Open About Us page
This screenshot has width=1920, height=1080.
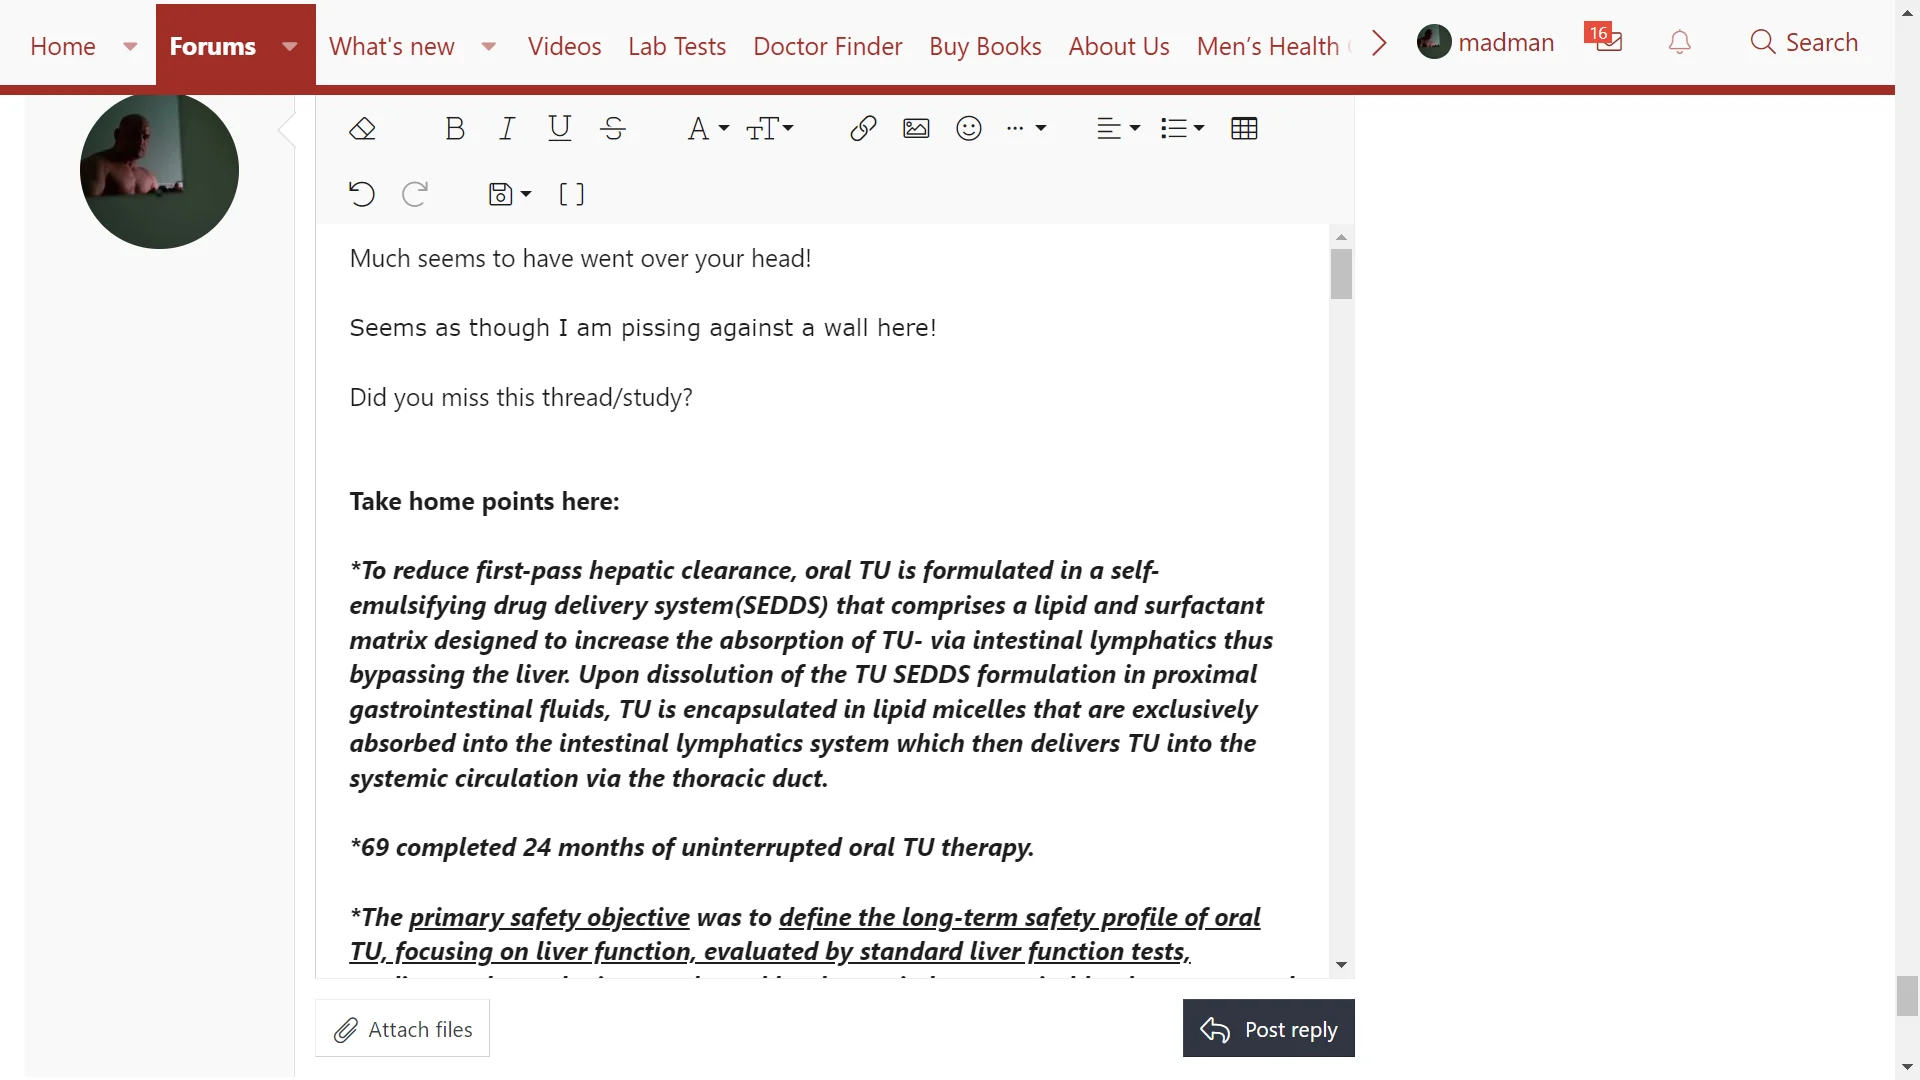(1119, 46)
